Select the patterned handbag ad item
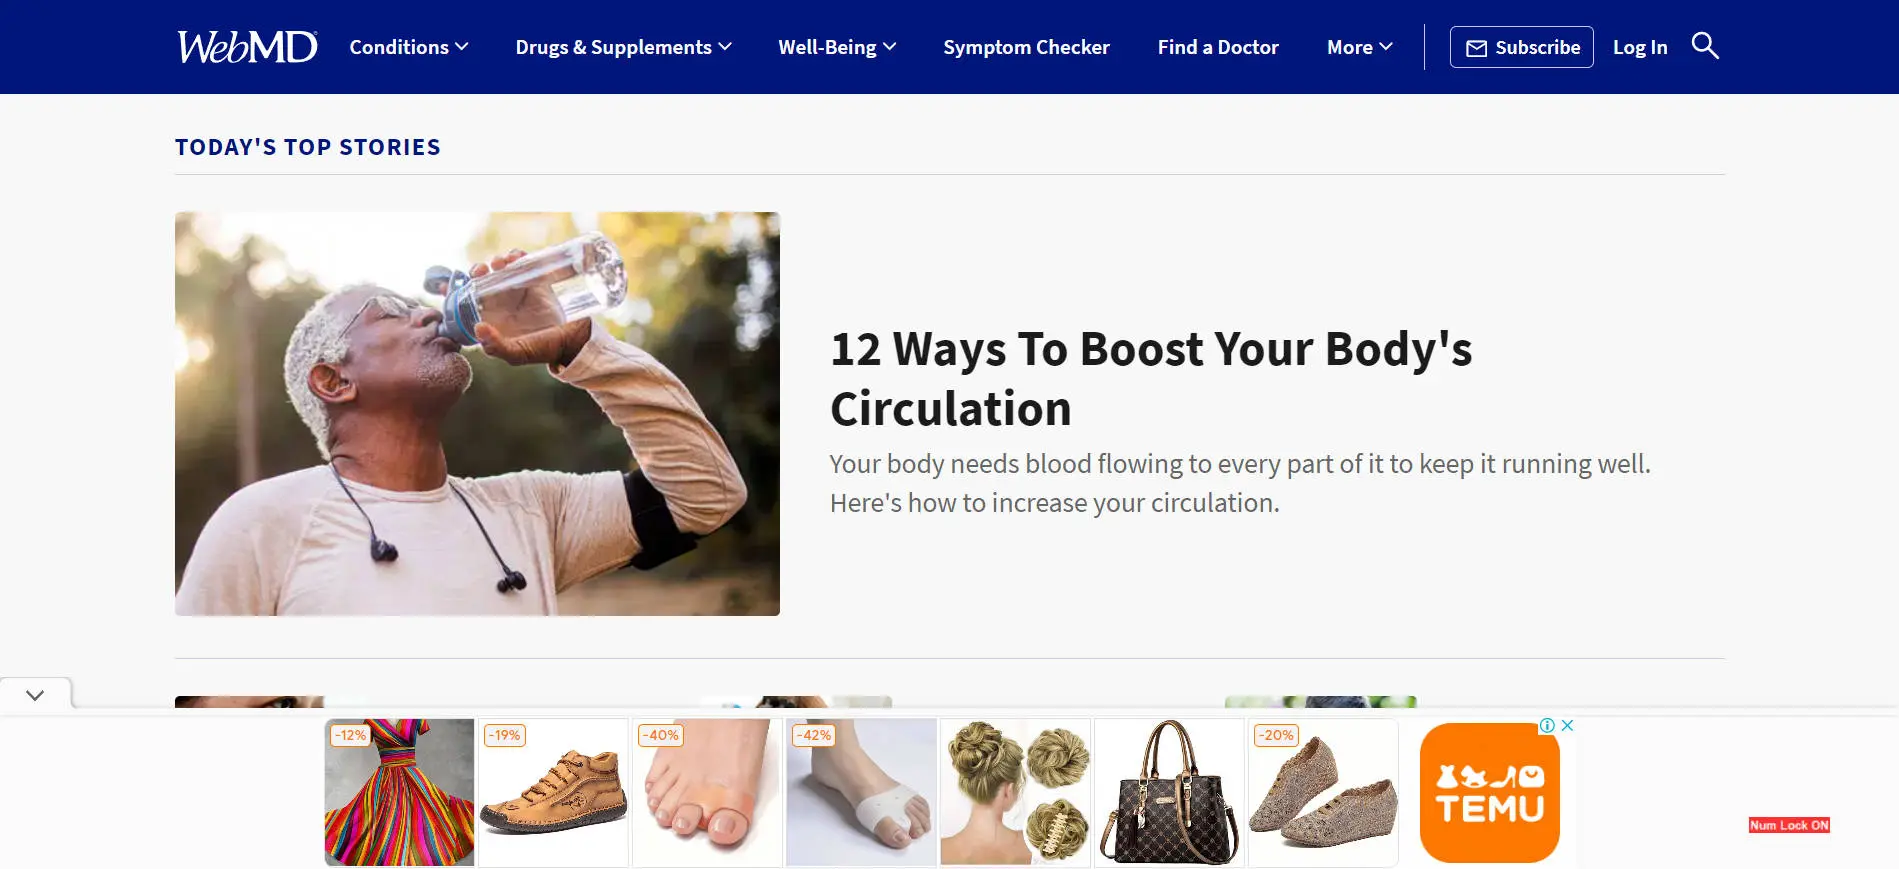 pos(1169,792)
